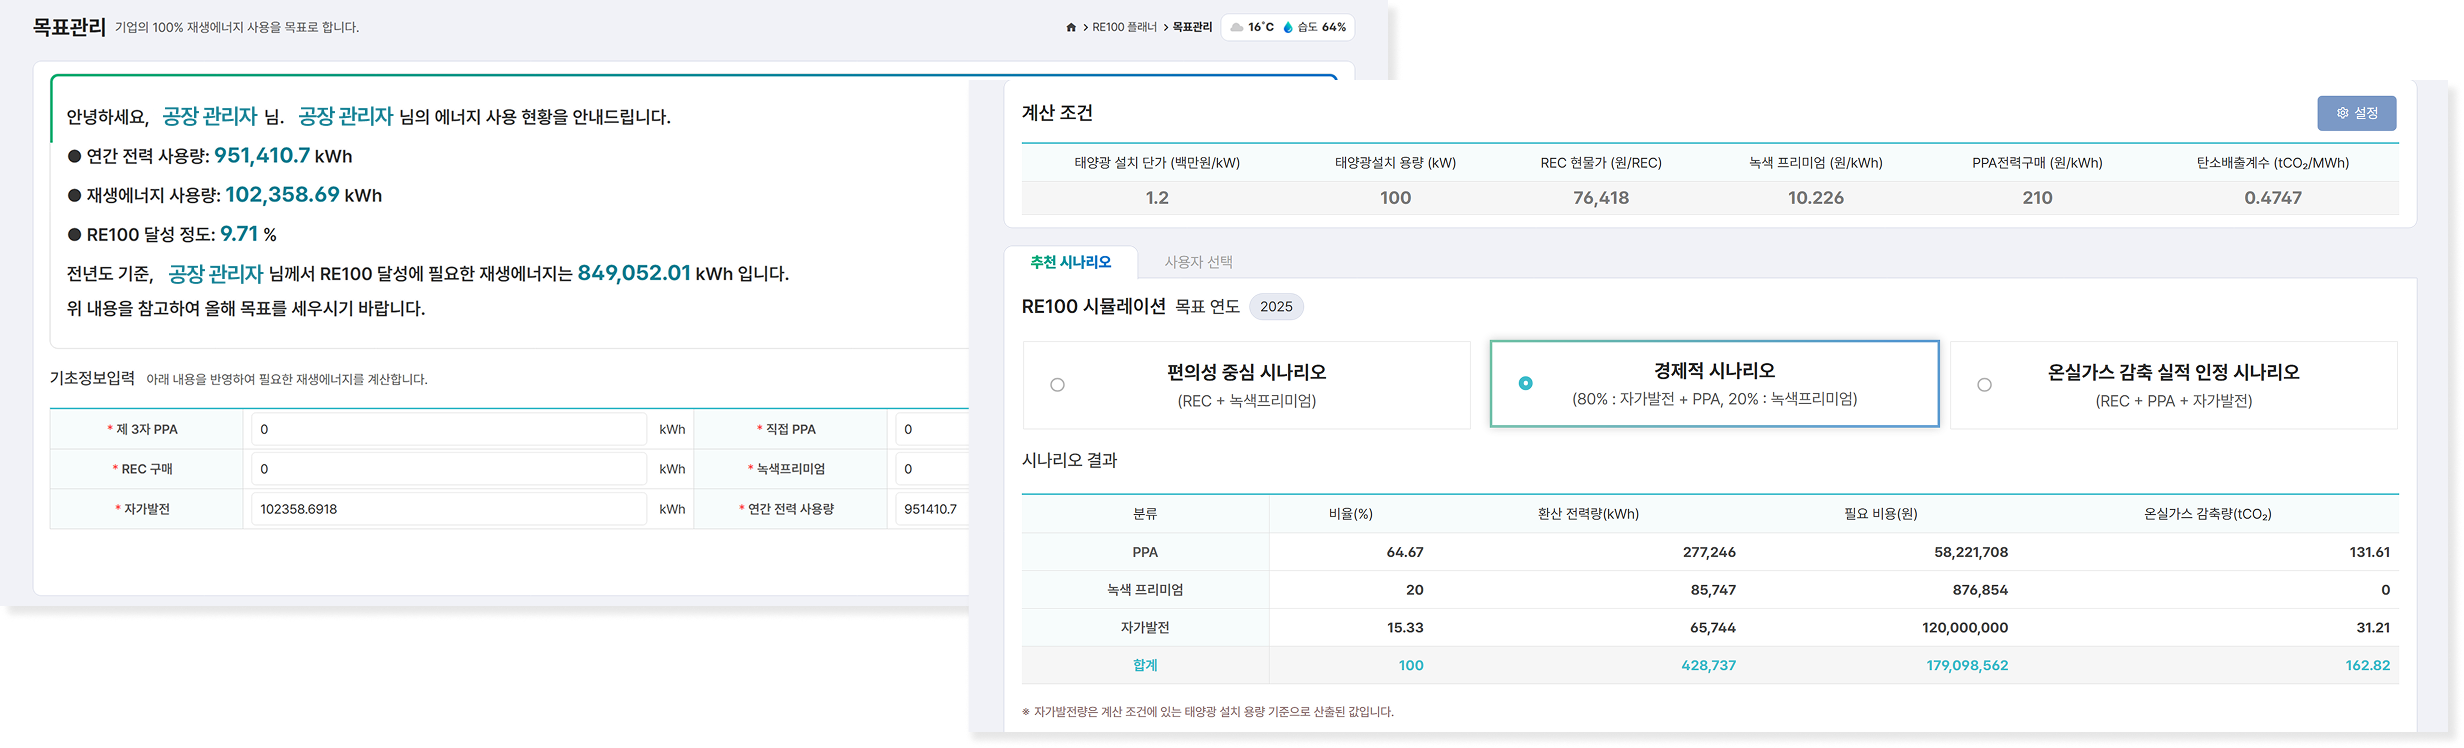Click 온실가스 감축량 column header

[2207, 514]
